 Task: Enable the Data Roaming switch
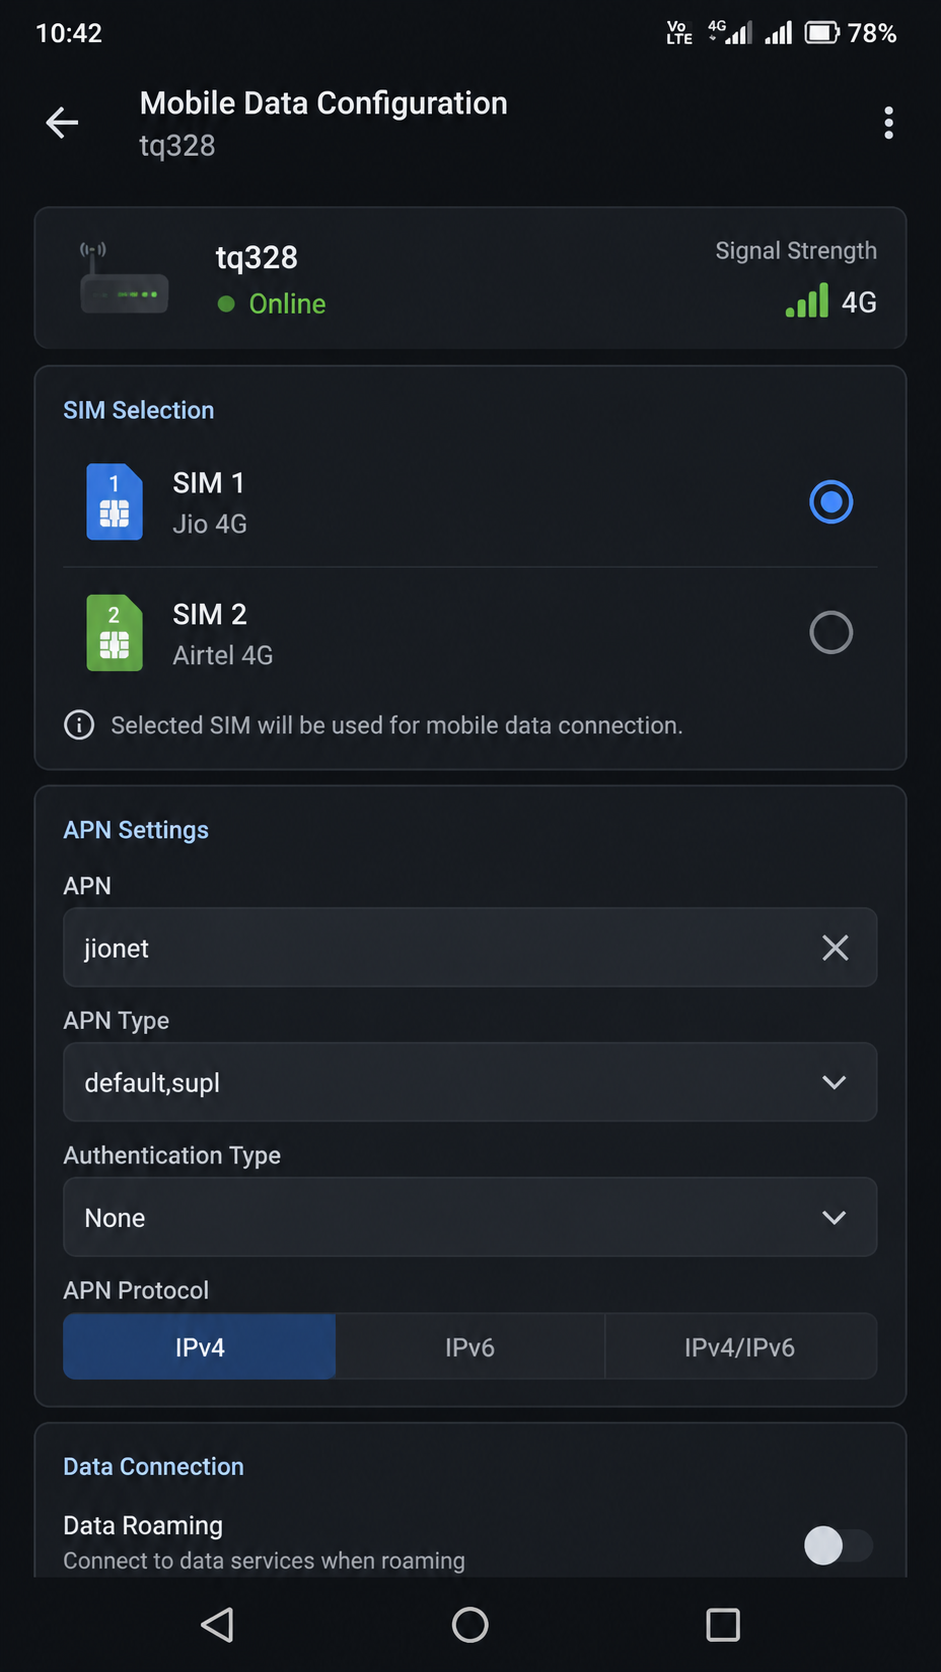point(838,1545)
